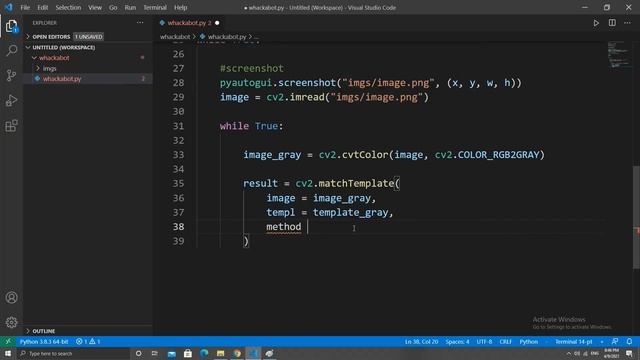Viewport: 640px width, 360px height.
Task: Open Microsoft Store on taskbar
Action: (x=188, y=353)
